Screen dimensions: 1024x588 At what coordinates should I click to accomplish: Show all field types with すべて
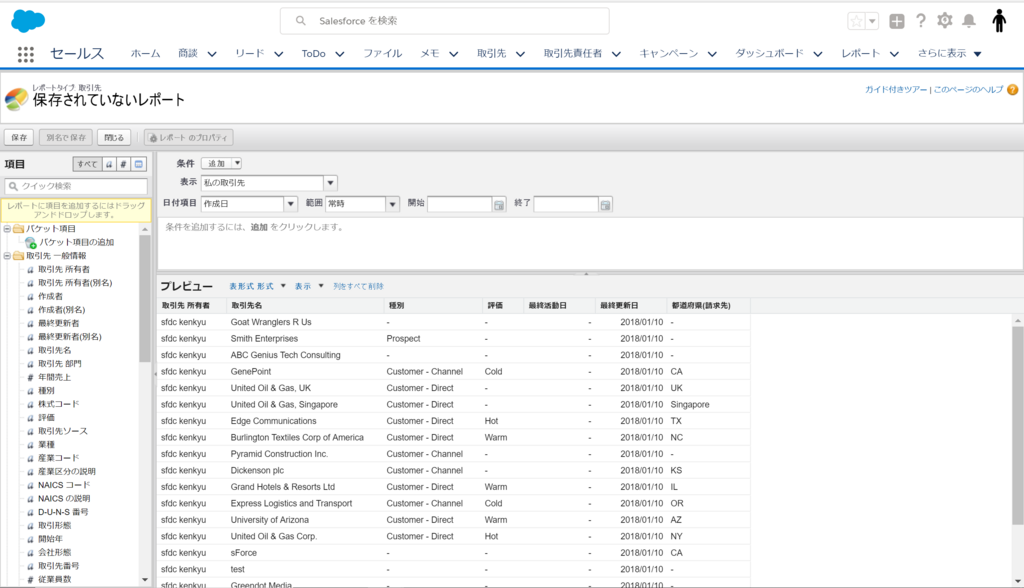[87, 164]
